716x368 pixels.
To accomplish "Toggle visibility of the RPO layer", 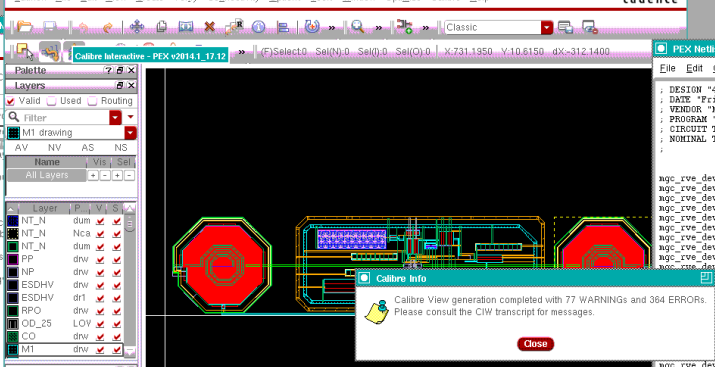I will pyautogui.click(x=100, y=310).
